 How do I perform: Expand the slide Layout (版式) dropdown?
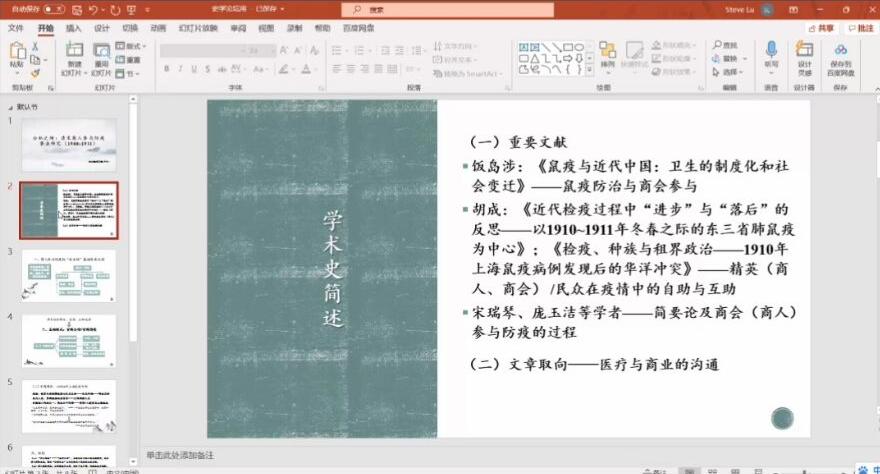(131, 47)
